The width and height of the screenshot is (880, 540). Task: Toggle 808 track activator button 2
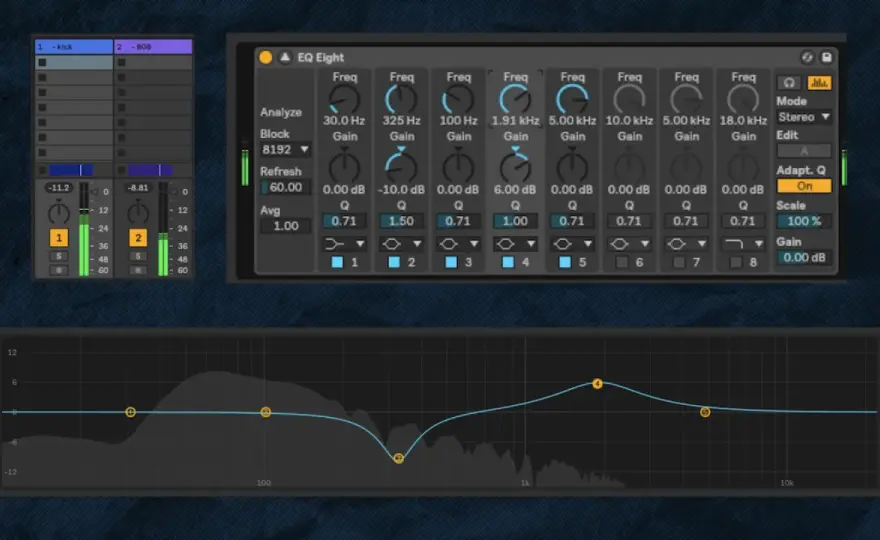coord(138,238)
